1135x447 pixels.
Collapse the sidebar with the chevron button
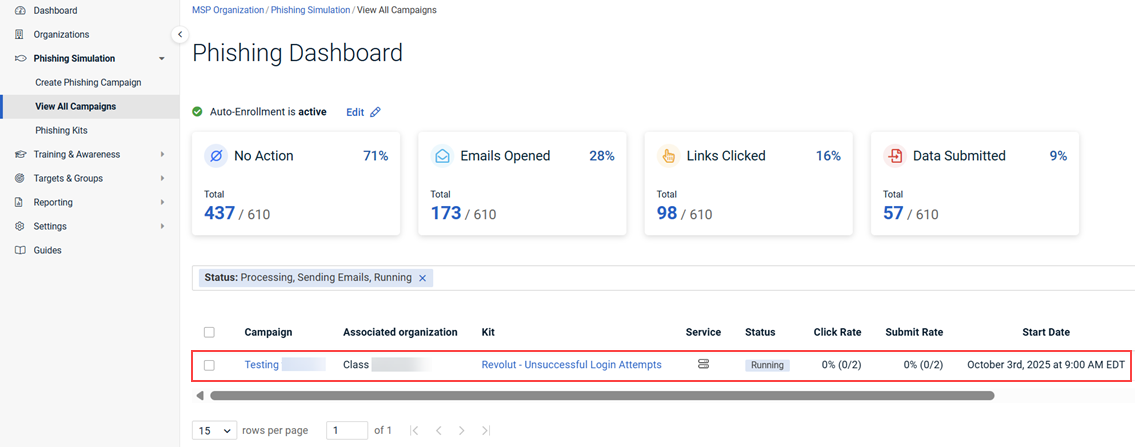click(180, 35)
